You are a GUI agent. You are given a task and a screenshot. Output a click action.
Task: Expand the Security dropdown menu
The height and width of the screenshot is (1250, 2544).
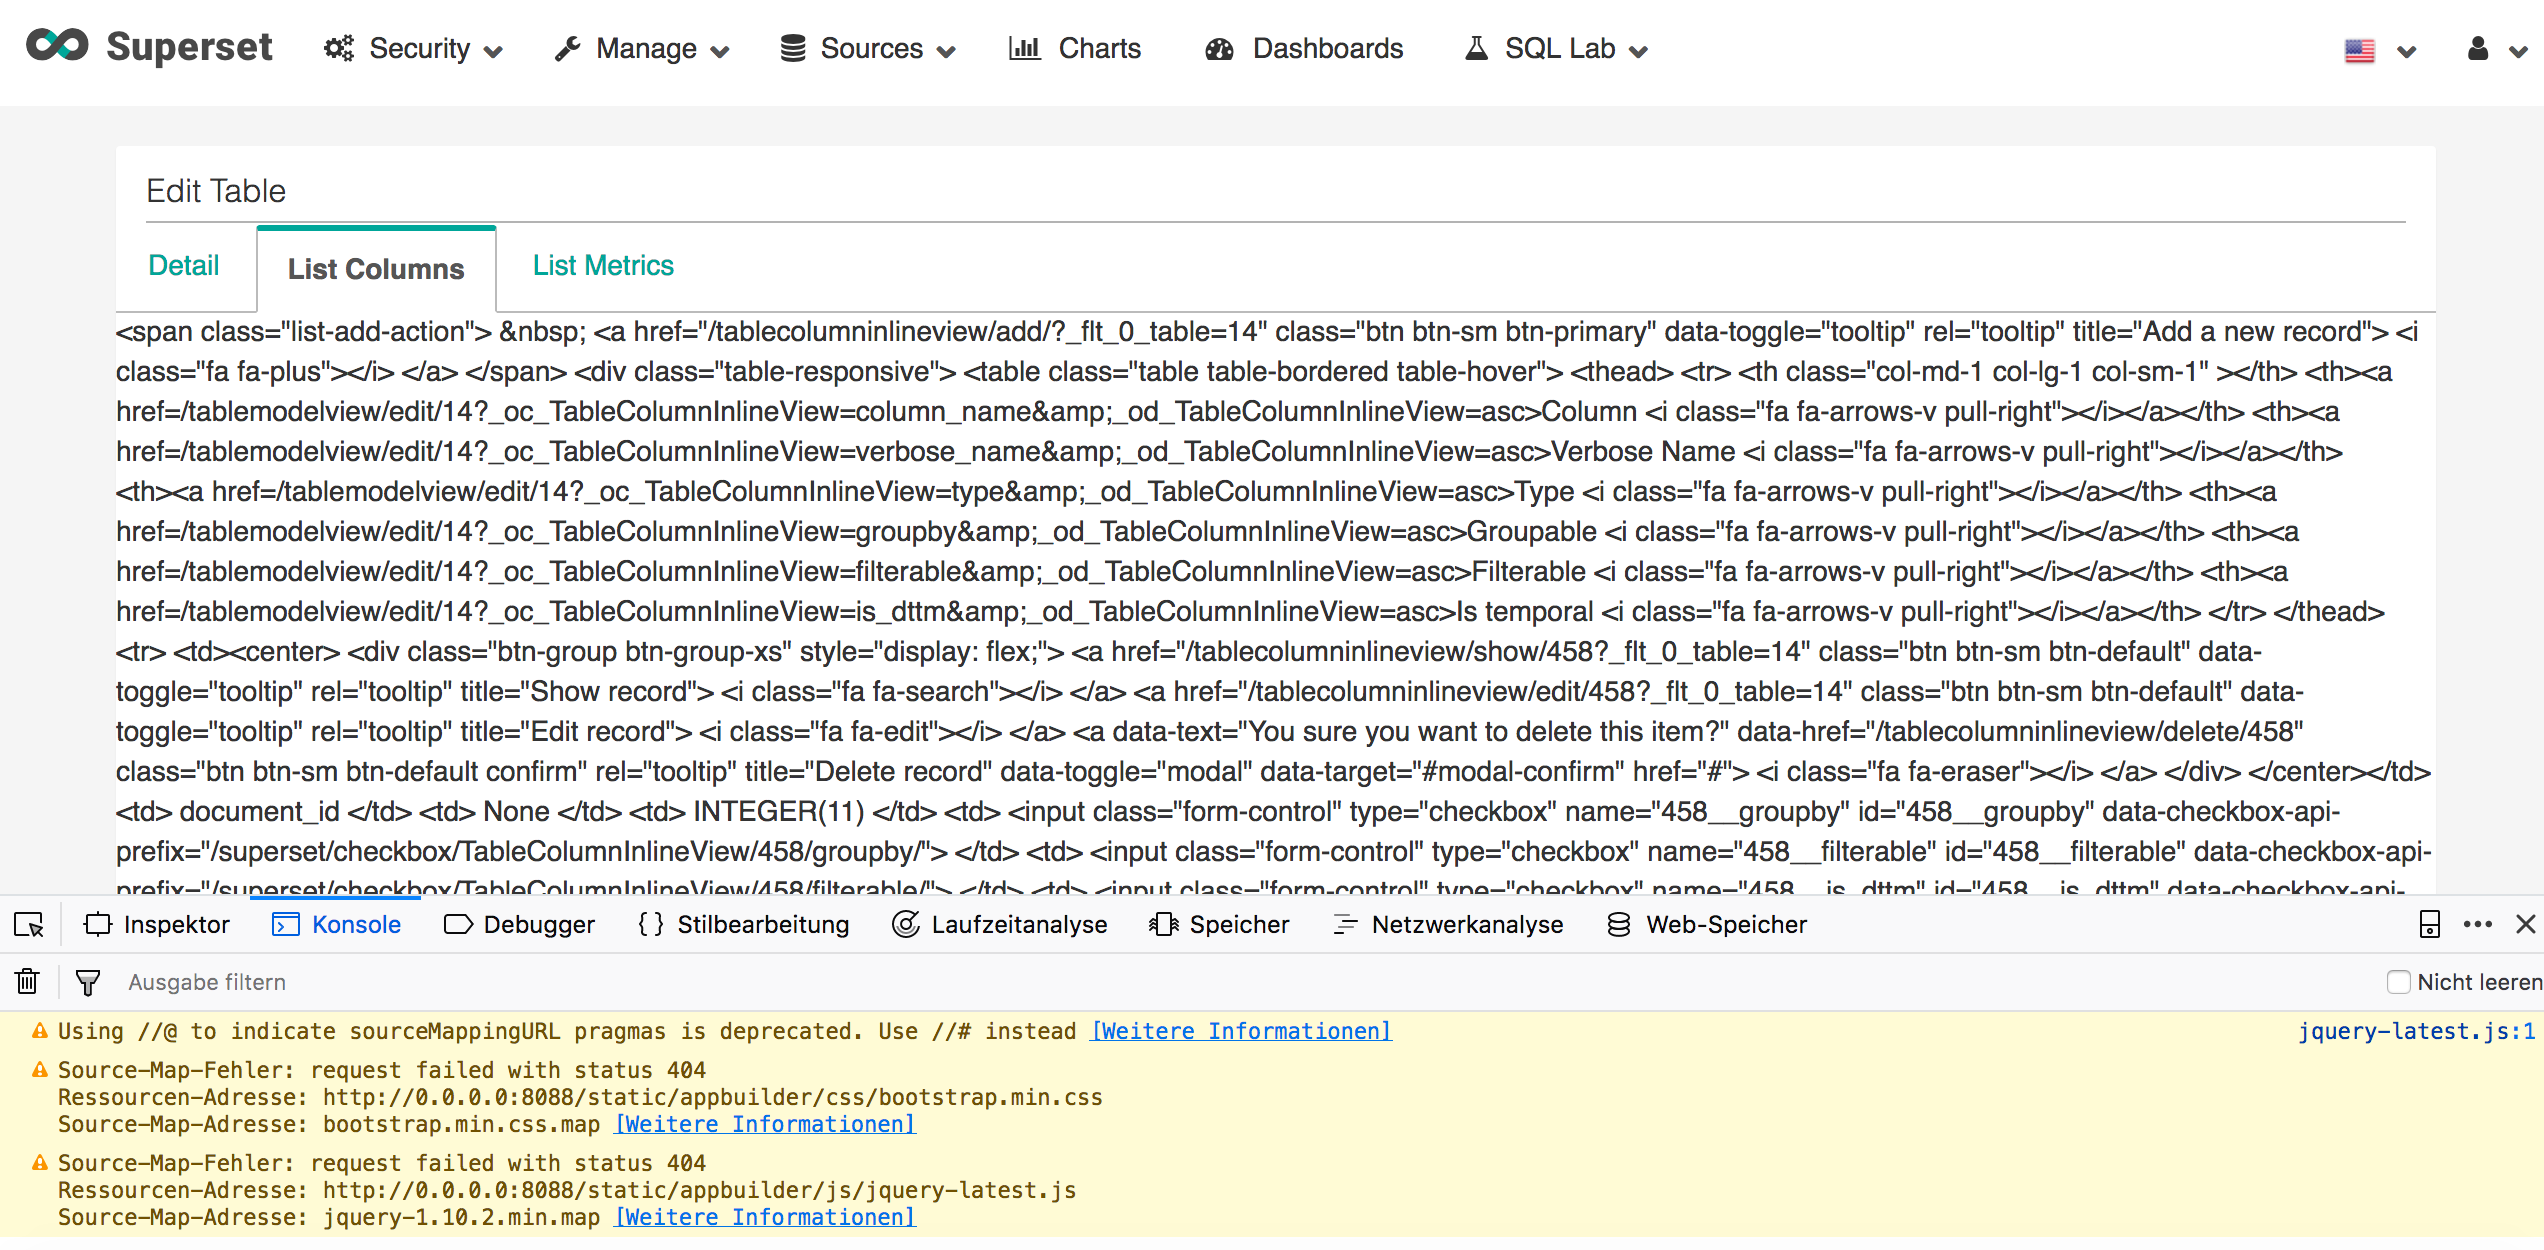point(493,52)
